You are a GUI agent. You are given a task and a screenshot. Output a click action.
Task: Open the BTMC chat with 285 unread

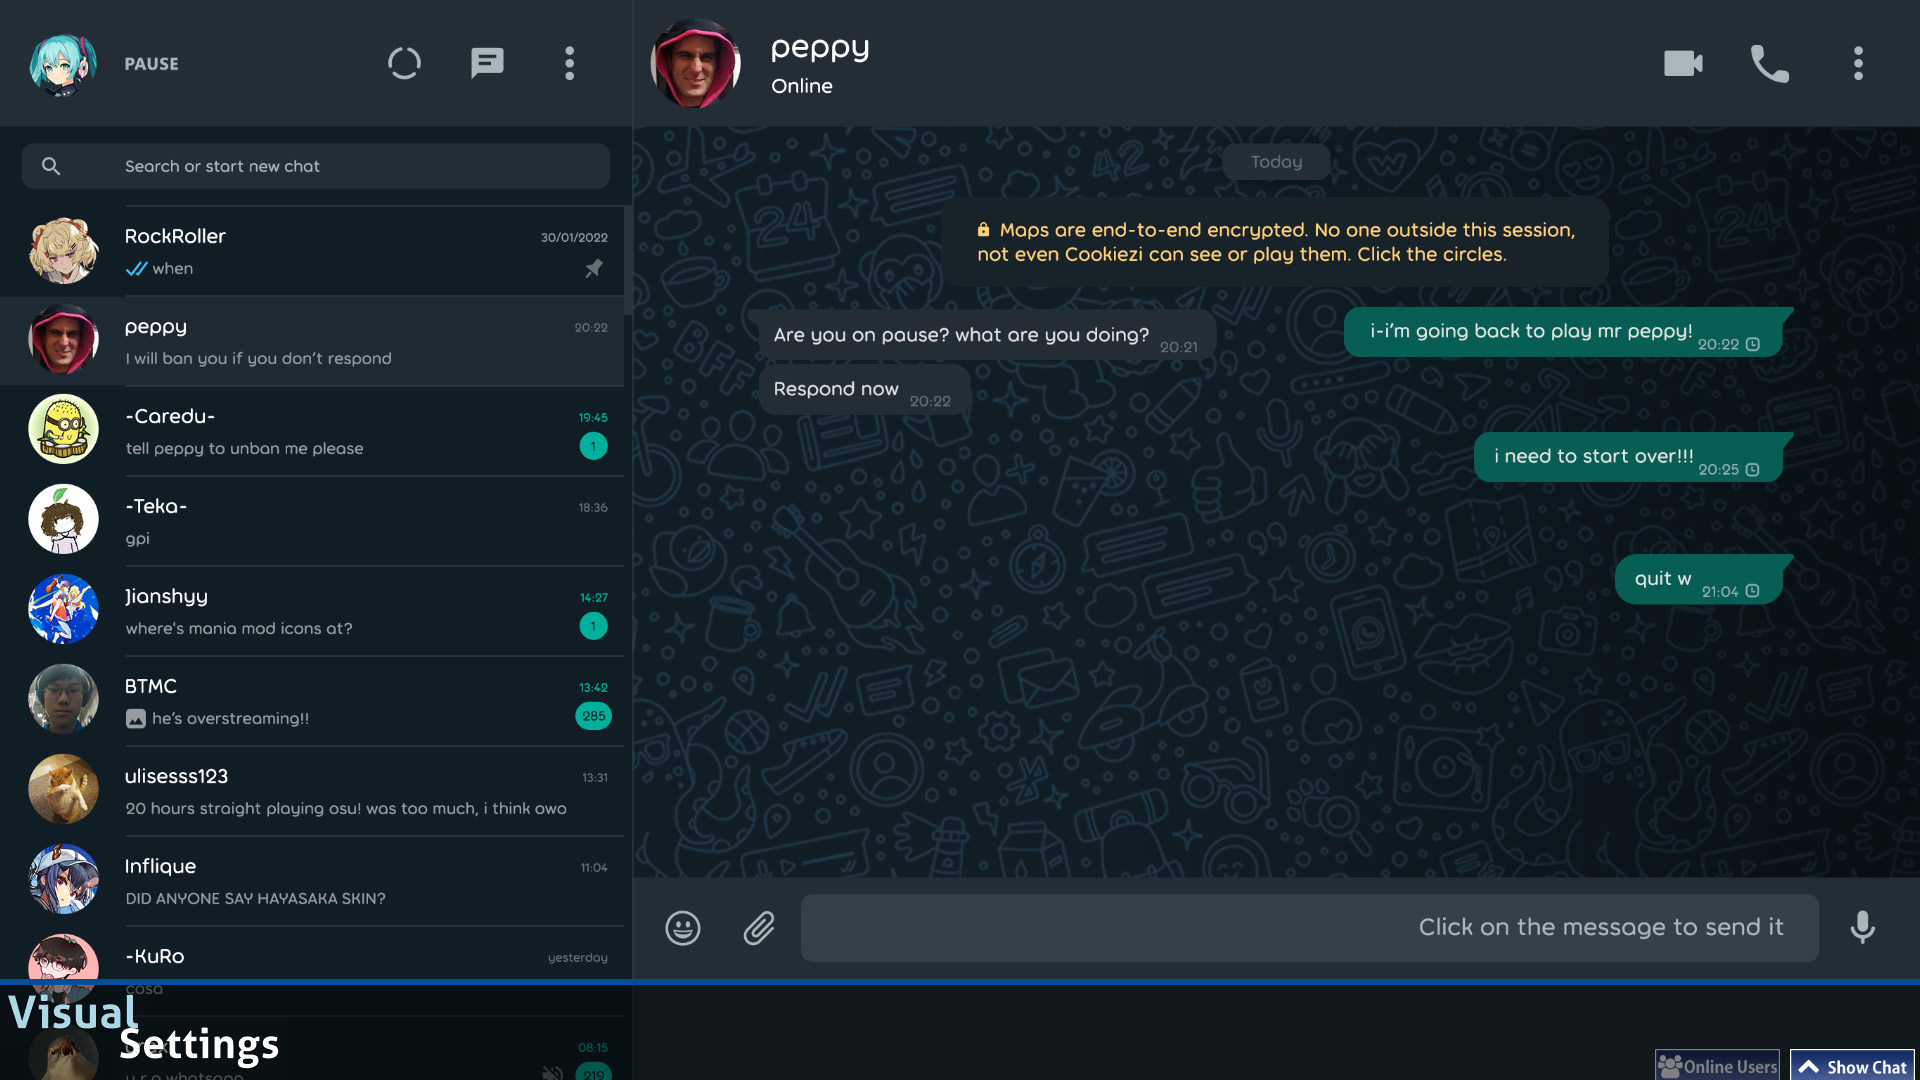316,701
